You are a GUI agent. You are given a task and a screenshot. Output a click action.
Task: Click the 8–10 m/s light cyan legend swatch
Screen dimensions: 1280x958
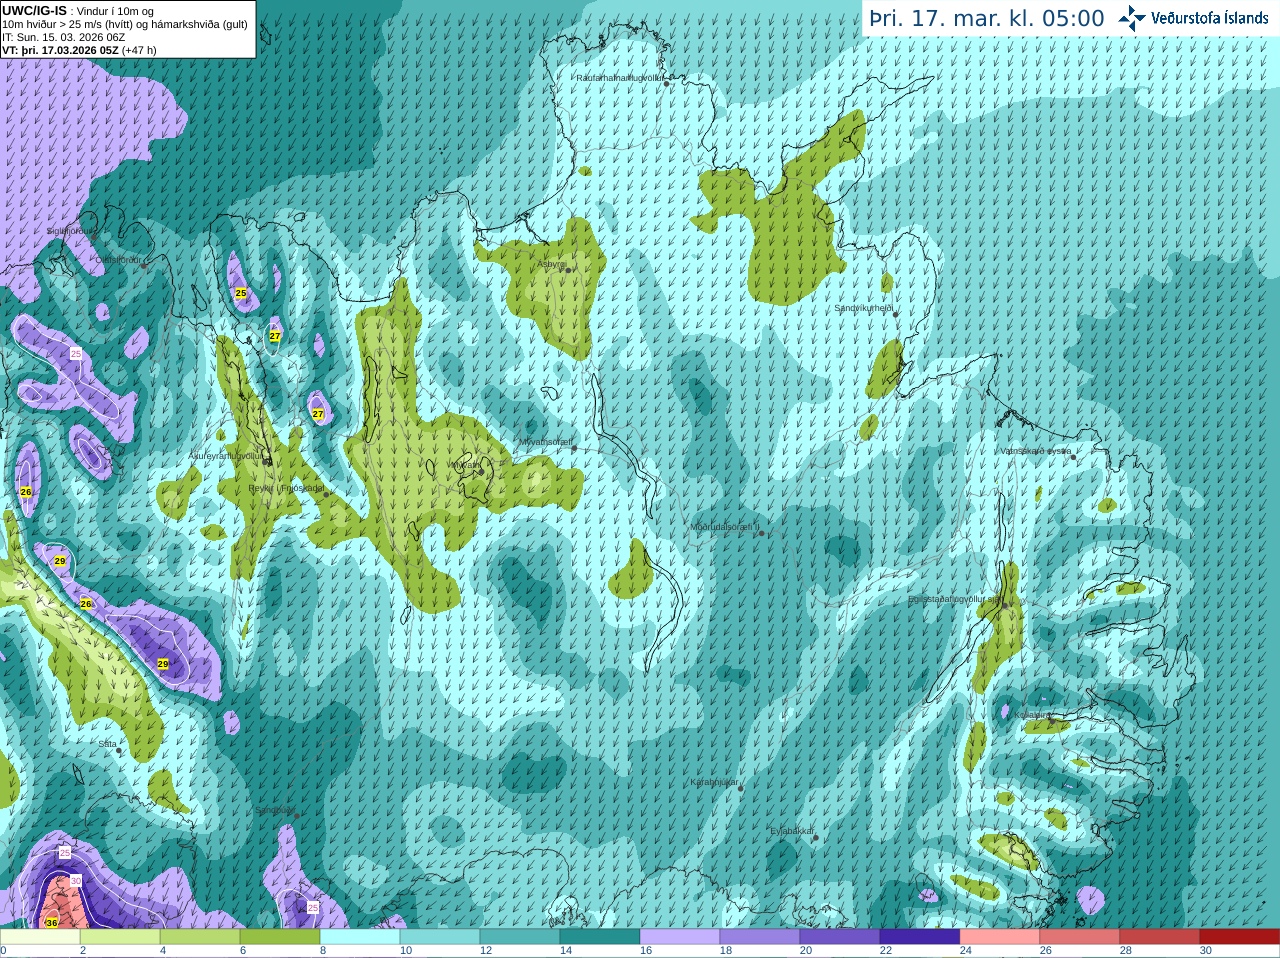pos(360,937)
